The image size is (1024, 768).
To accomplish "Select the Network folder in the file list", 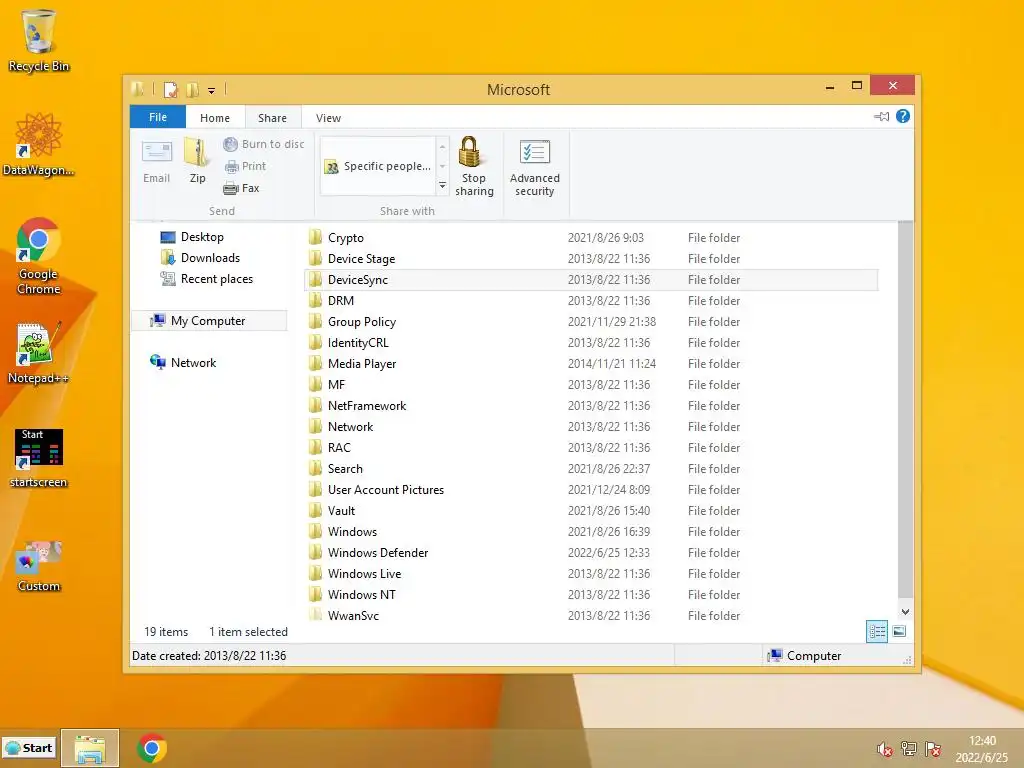I will coord(591,426).
